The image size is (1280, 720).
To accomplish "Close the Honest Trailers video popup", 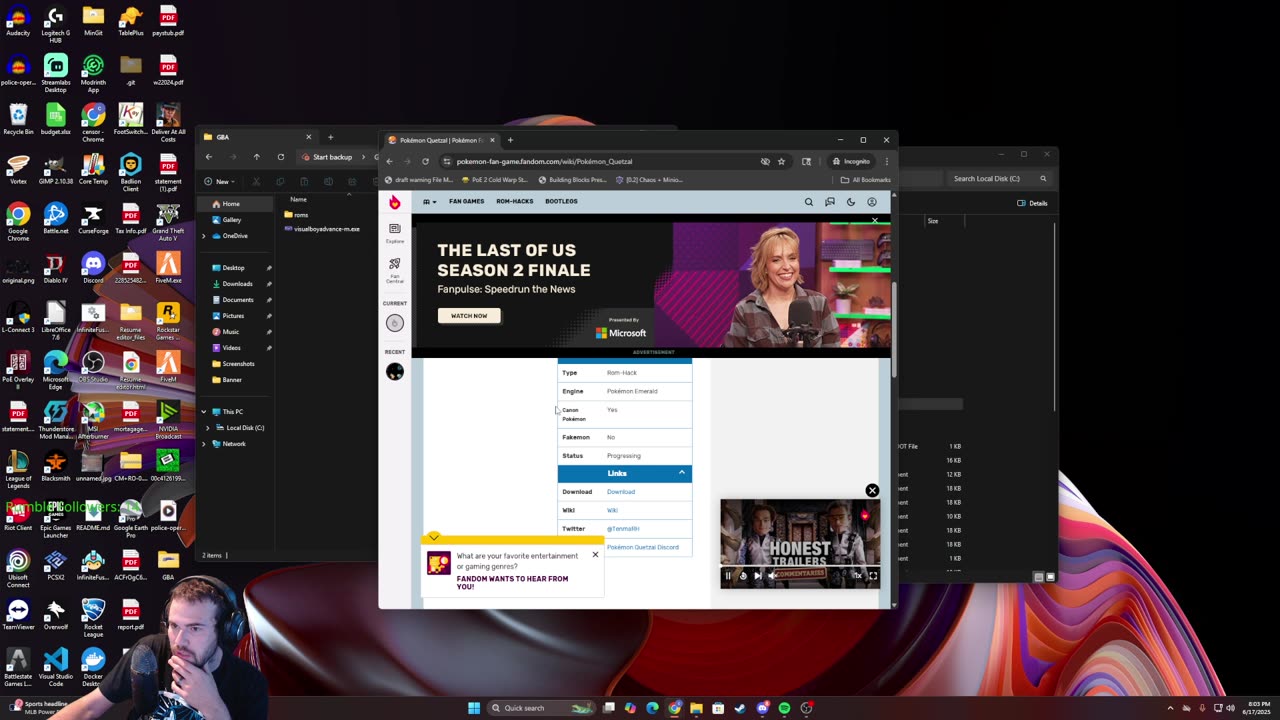I will click(x=872, y=490).
